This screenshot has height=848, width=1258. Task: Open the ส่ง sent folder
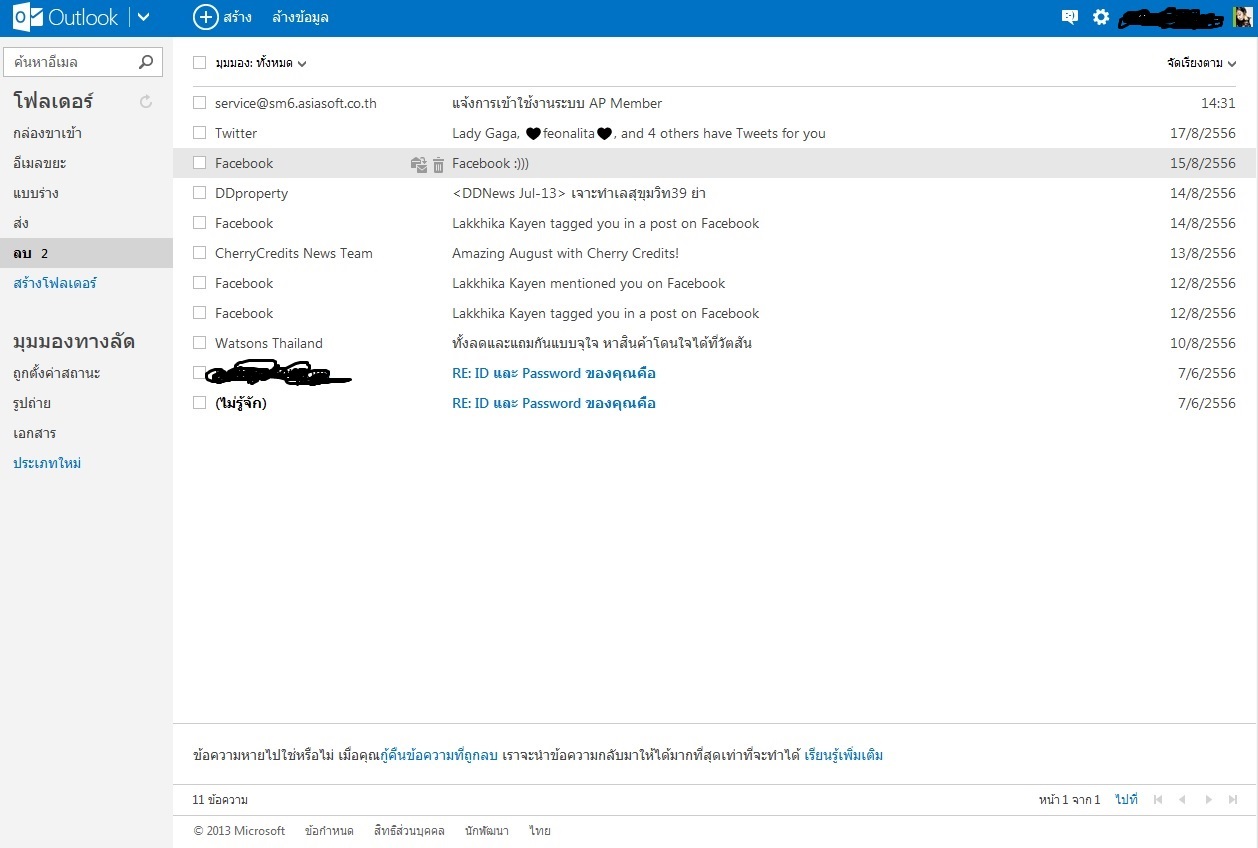[x=21, y=223]
